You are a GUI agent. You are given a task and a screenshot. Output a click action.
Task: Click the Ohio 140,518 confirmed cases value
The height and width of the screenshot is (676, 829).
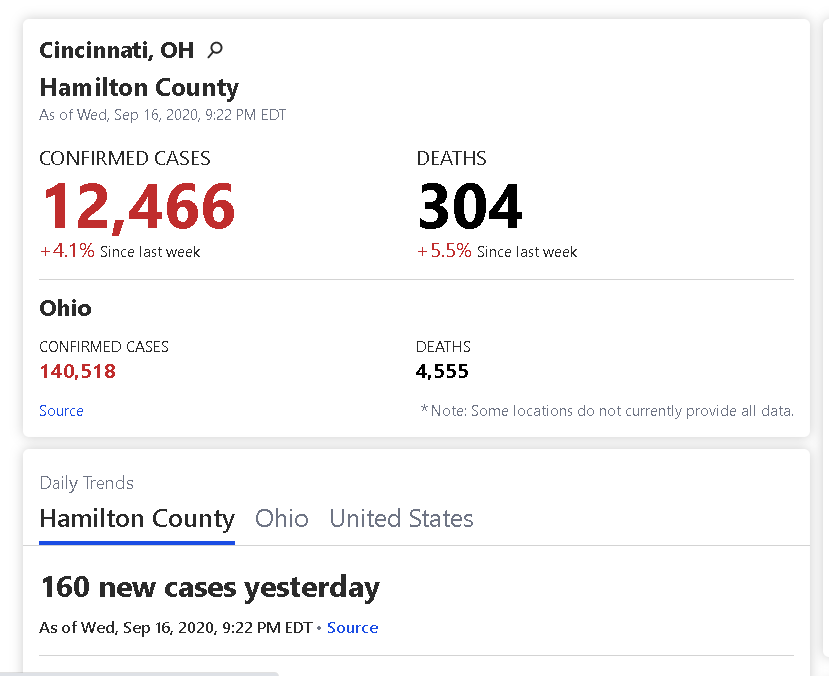[x=78, y=372]
